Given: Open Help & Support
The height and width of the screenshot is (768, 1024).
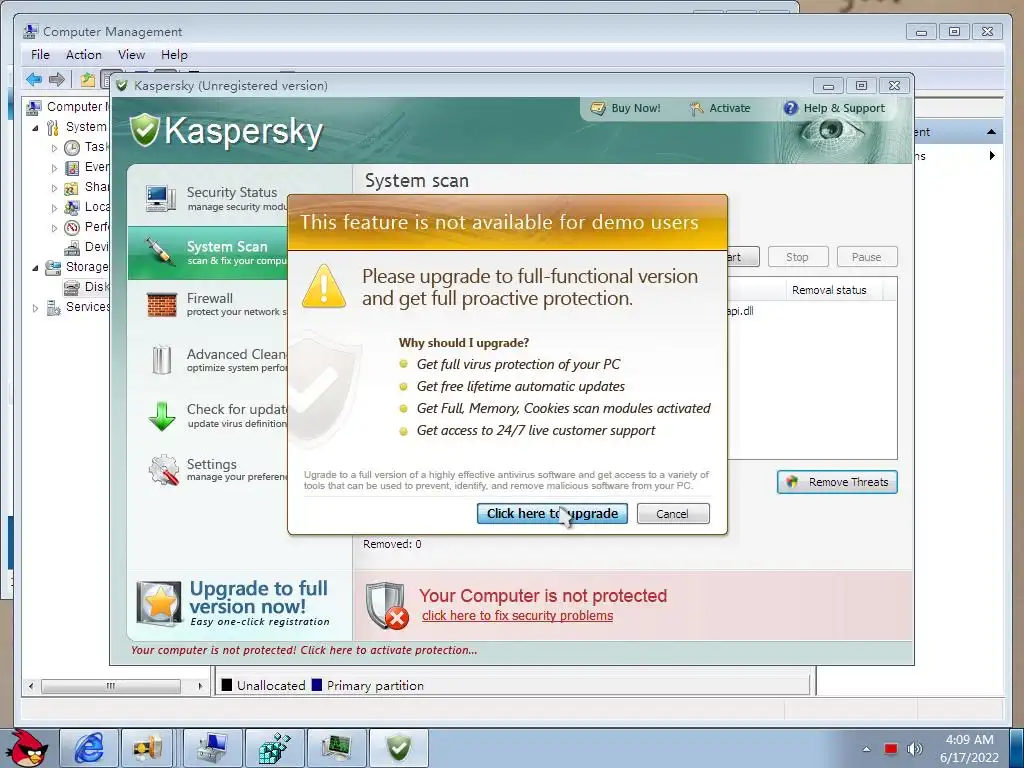Looking at the screenshot, I should point(834,108).
